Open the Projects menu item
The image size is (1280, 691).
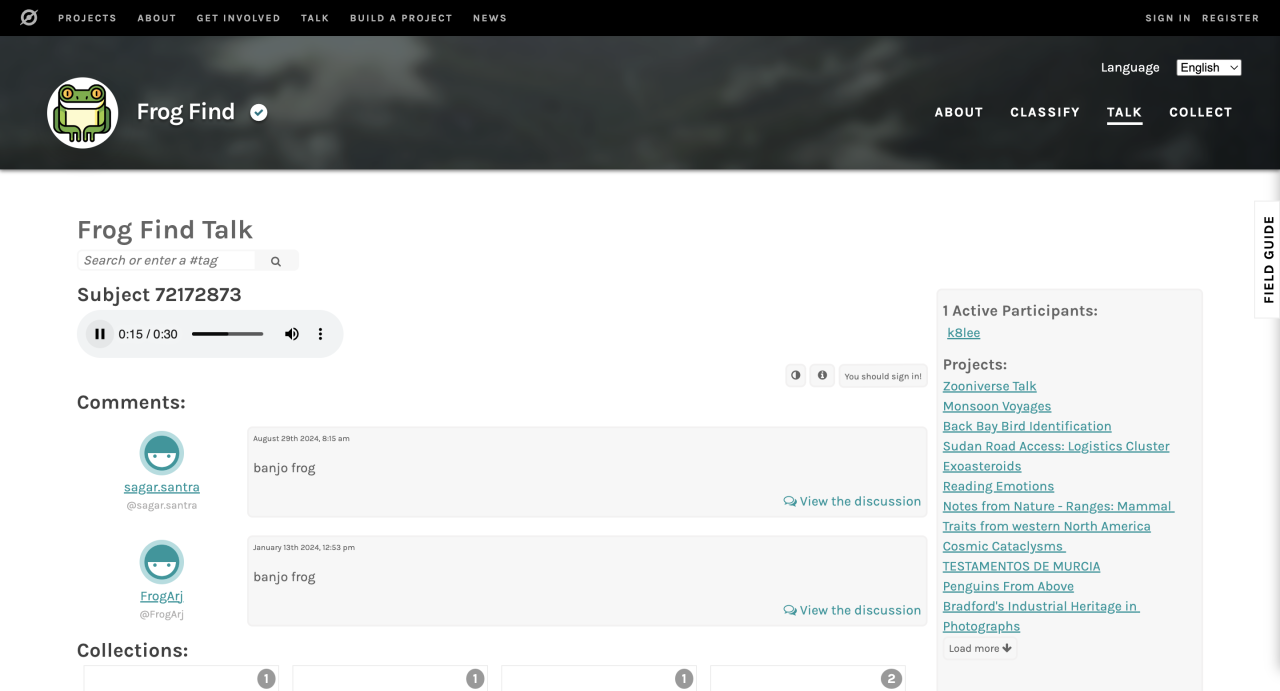(x=87, y=18)
